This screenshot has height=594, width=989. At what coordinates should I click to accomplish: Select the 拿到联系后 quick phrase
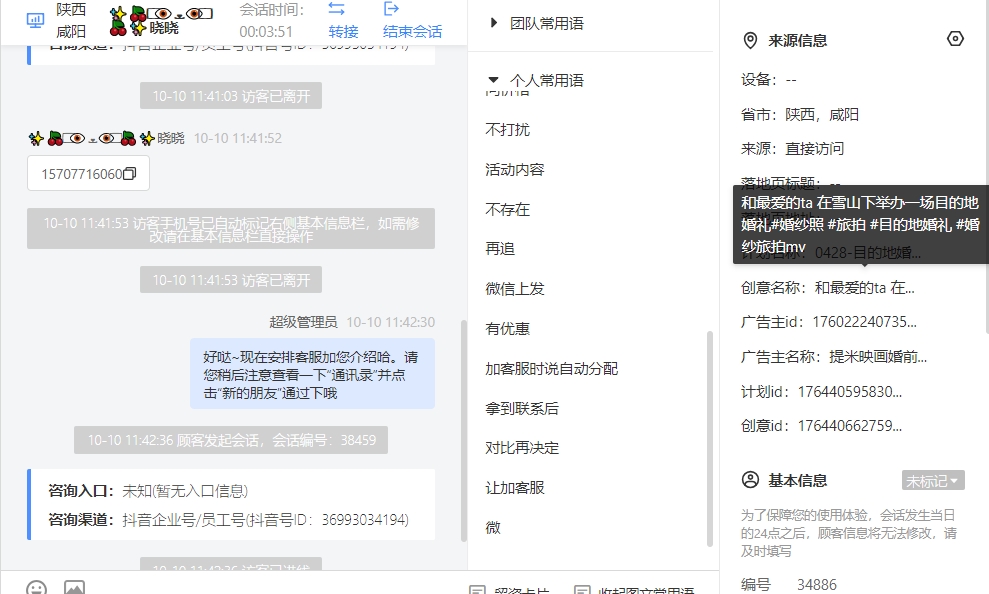522,409
